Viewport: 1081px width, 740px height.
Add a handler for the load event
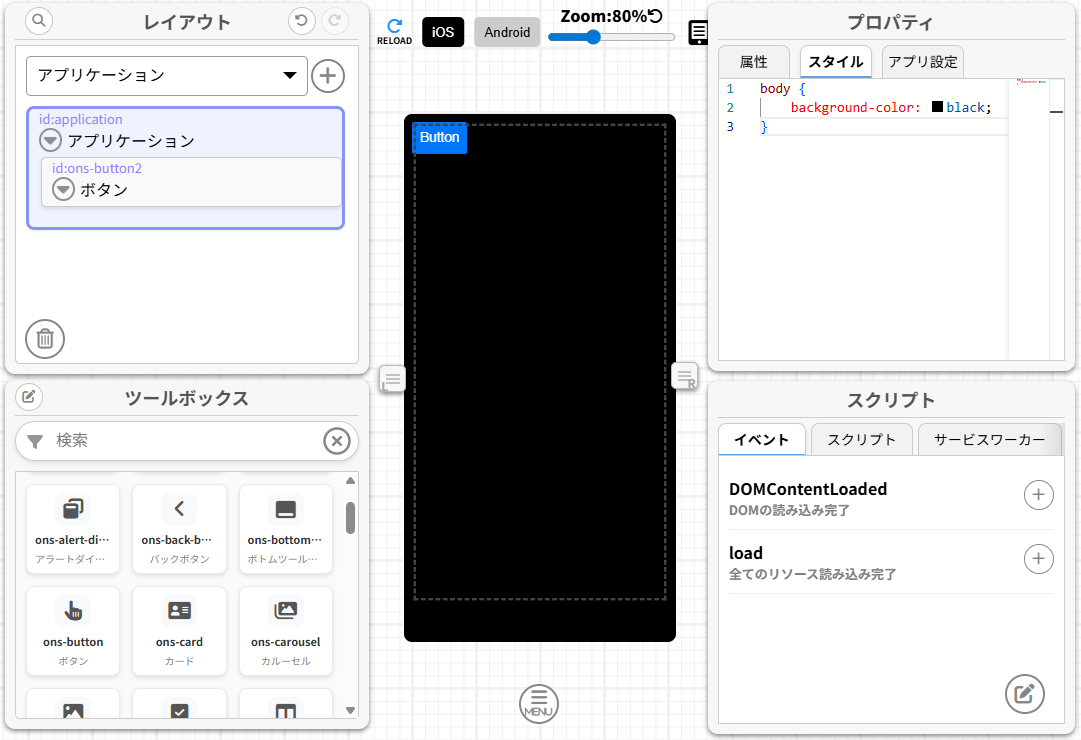tap(1038, 559)
